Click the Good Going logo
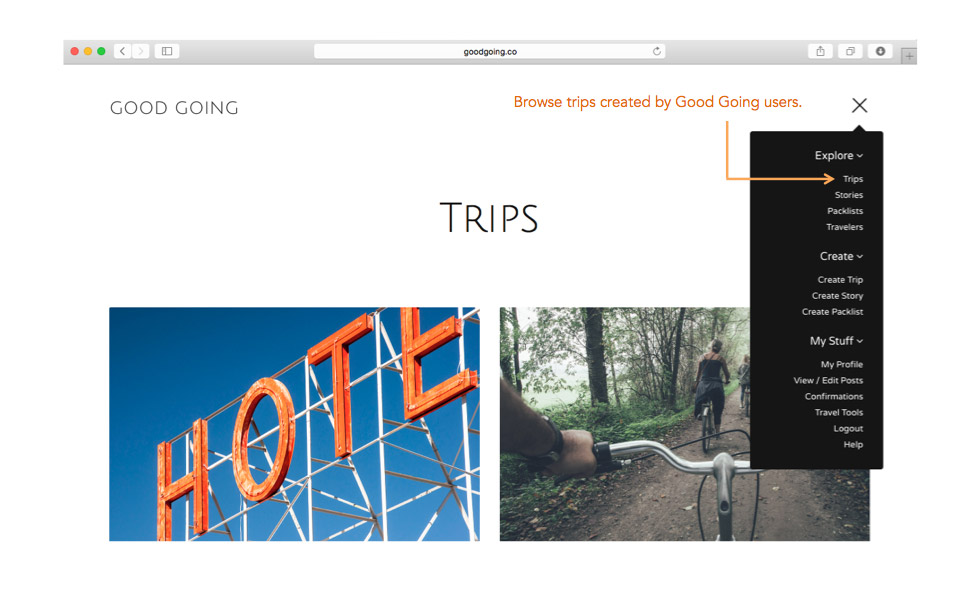 pos(174,108)
